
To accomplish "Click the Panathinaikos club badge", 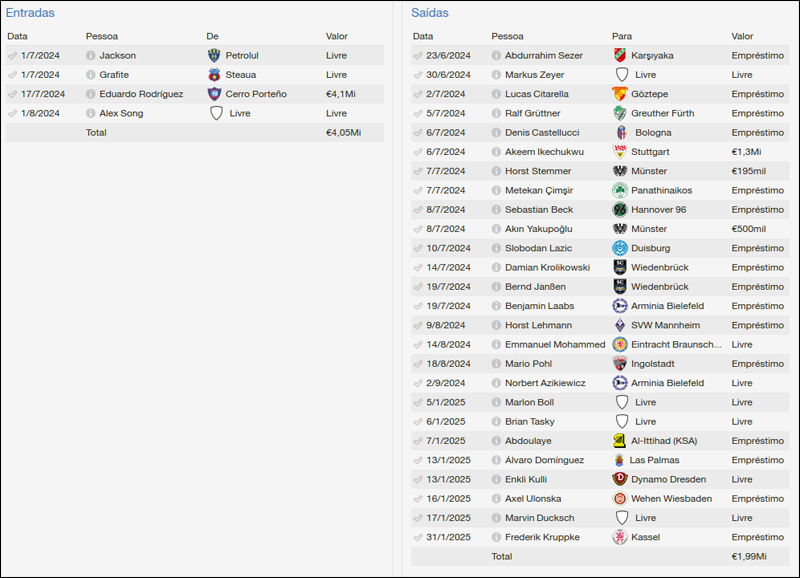I will [621, 191].
